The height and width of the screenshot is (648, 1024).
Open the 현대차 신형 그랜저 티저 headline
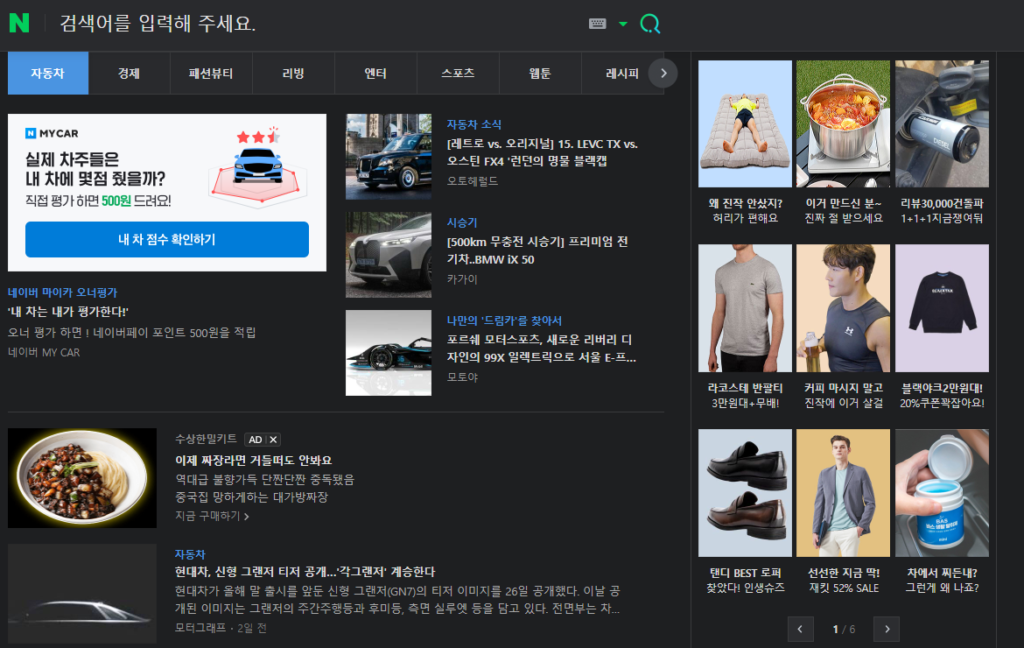click(x=305, y=571)
